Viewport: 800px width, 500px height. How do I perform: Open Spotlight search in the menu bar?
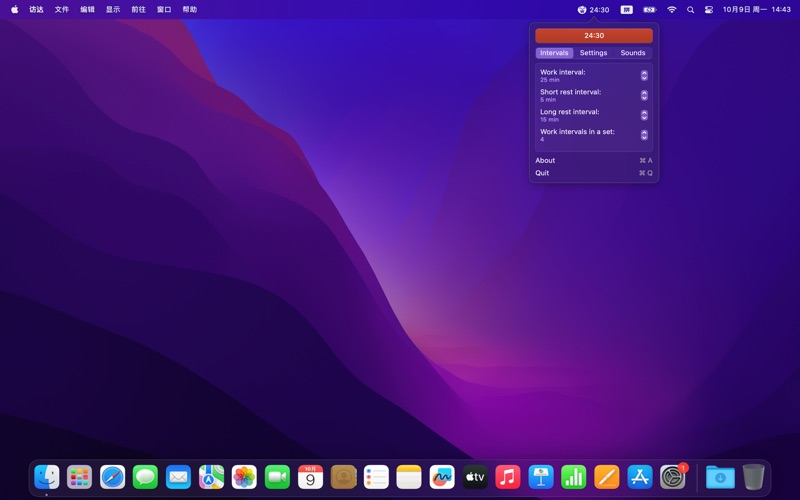690,10
